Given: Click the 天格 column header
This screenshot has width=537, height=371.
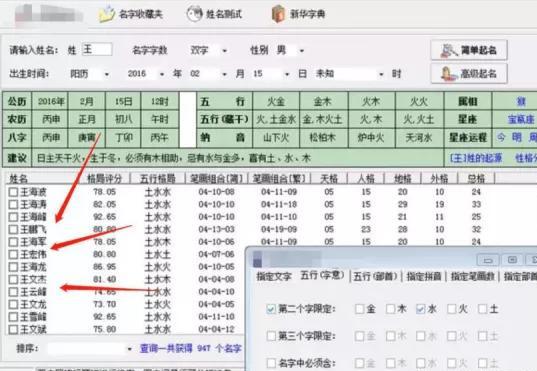Looking at the screenshot, I should pyautogui.click(x=329, y=178).
